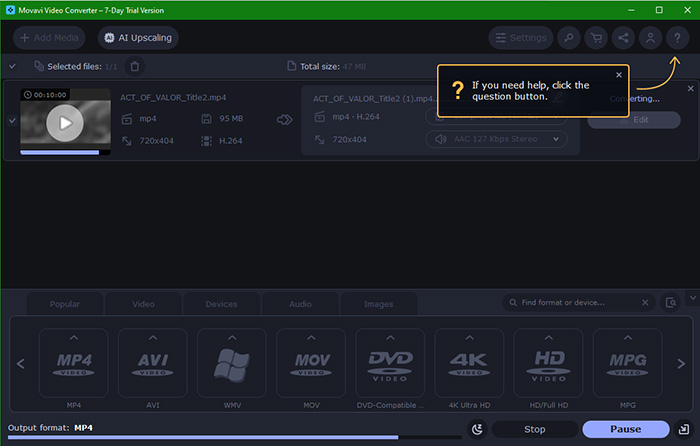Select the MOV video format
The image size is (700, 446).
point(311,363)
